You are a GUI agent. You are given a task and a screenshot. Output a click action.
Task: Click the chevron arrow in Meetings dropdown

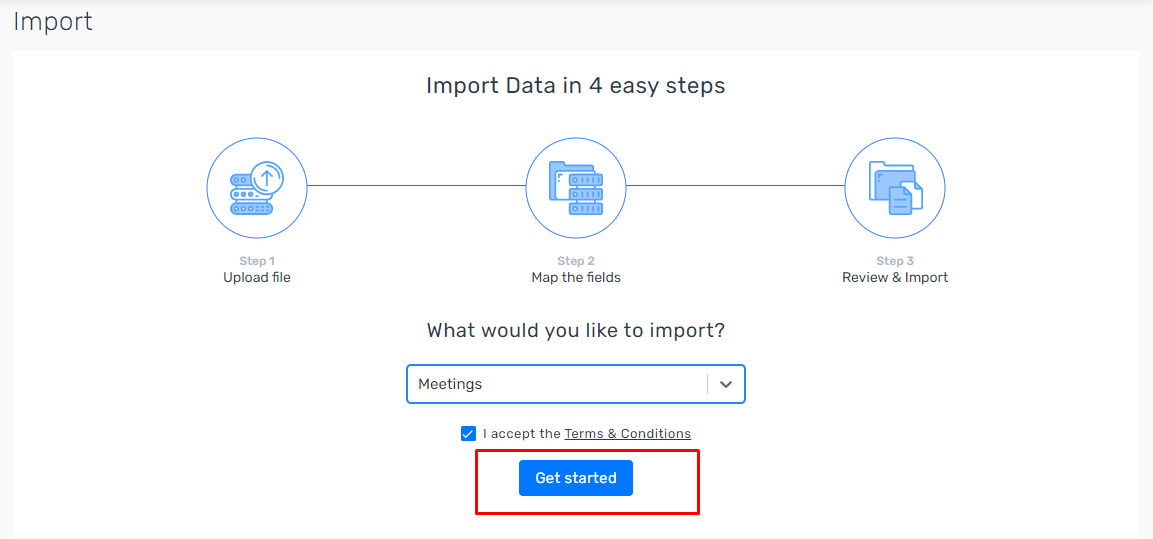click(x=726, y=385)
